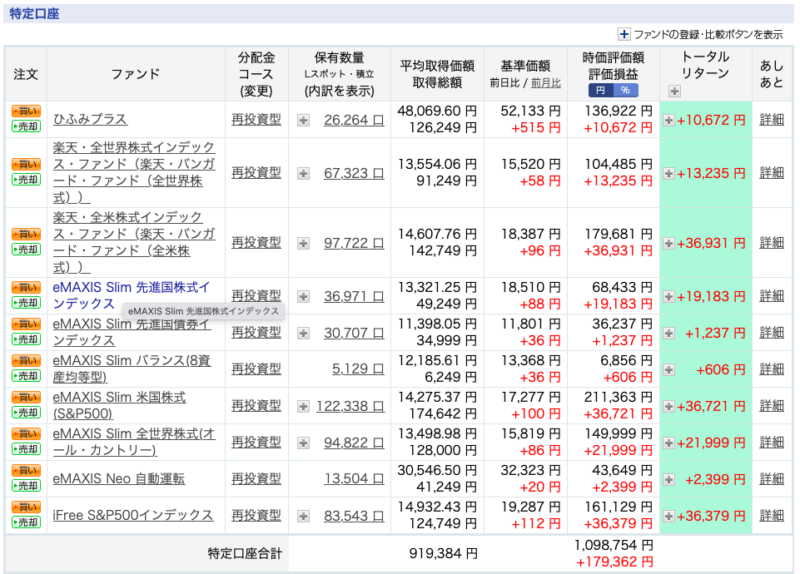Sell 楽天・全米株式インデックス fund
The height and width of the screenshot is (574, 800).
26,249
